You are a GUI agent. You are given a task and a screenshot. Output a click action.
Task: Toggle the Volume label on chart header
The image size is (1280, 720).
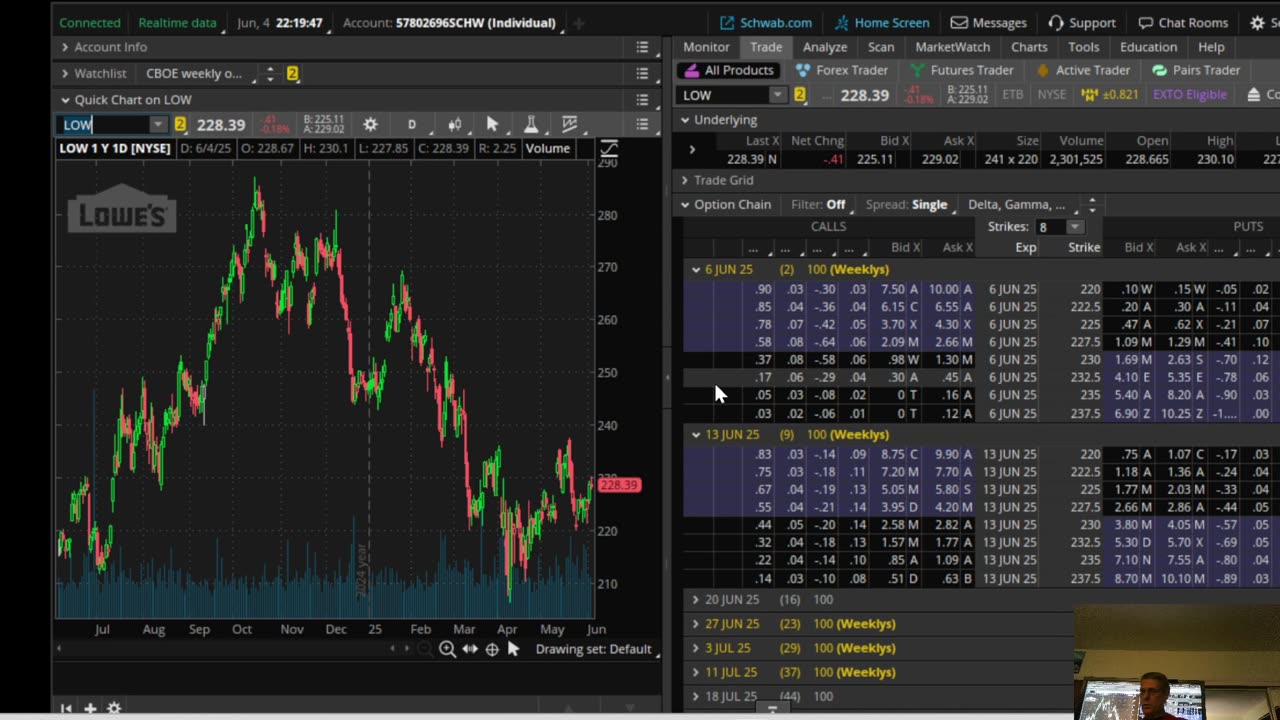(x=548, y=148)
